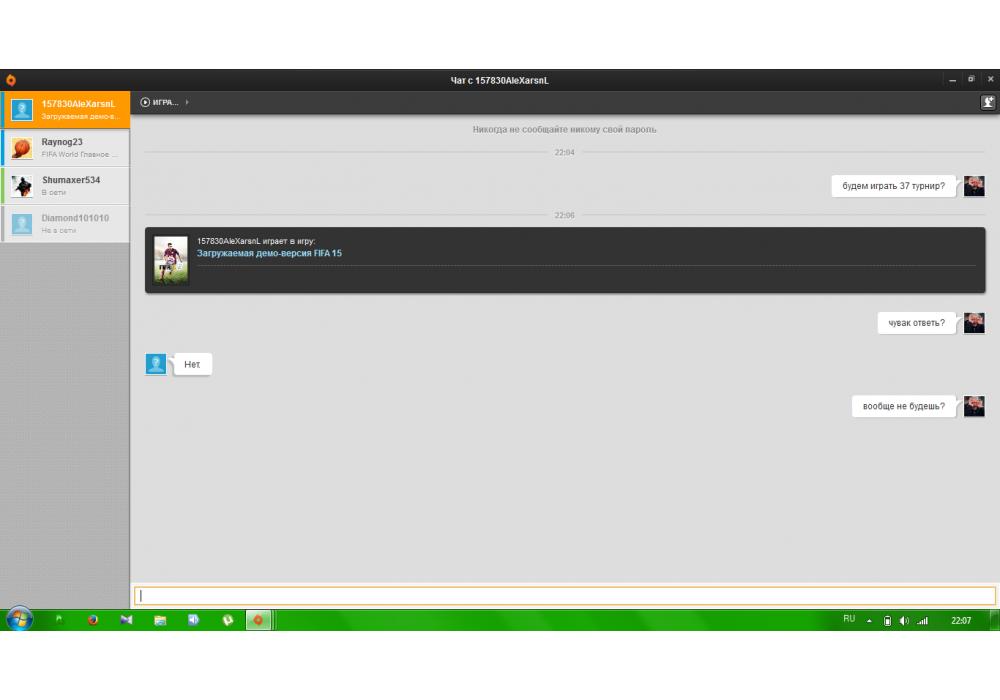This screenshot has width=1000, height=700.
Task: Focus the chat message input field
Action: tap(564, 595)
